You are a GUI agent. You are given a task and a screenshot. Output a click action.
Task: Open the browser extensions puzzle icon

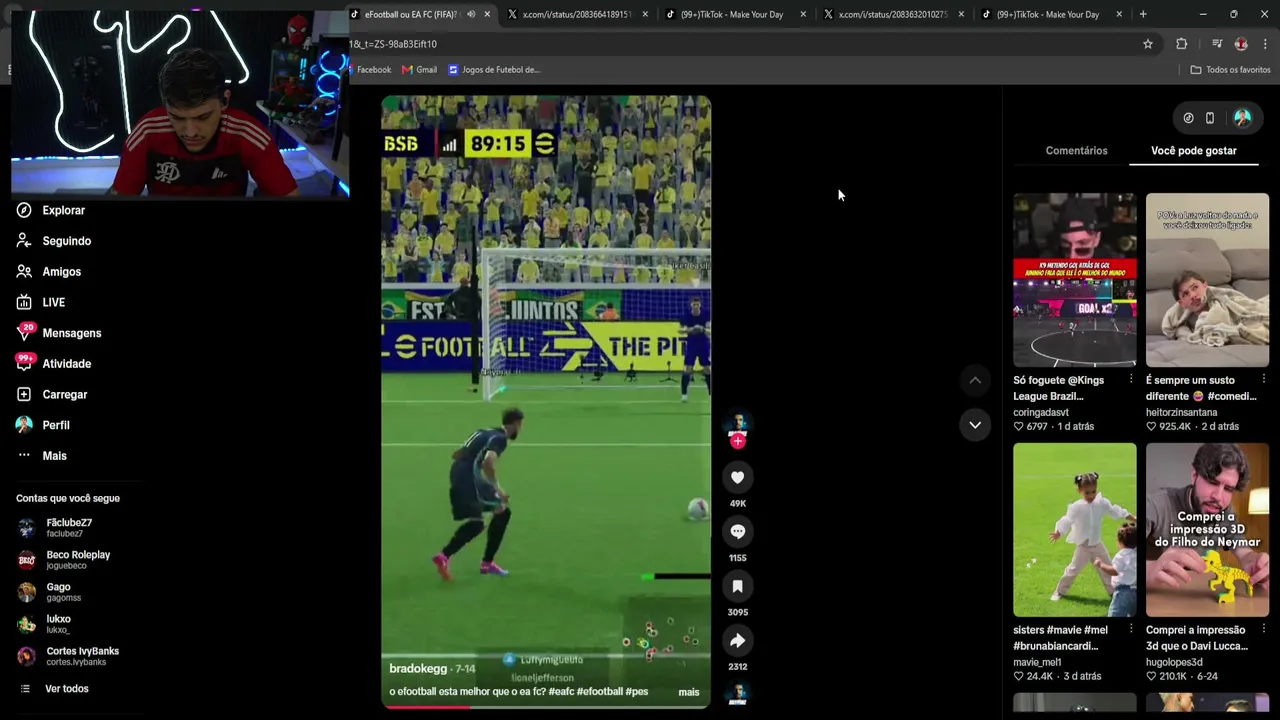(x=1181, y=44)
